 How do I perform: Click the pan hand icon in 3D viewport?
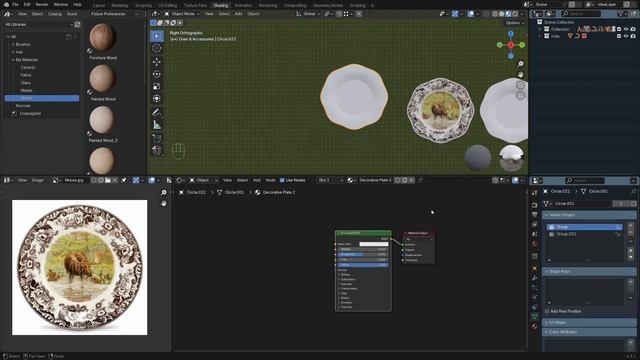[520, 74]
